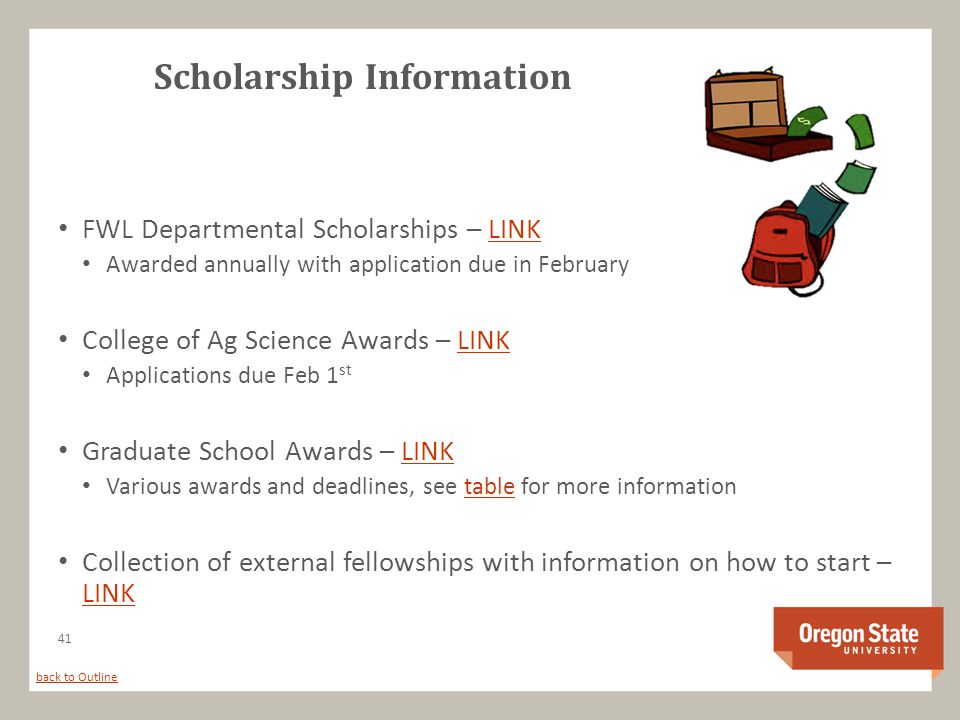
Task: Follow the 'table' hyperlink for award deadlines
Action: pyautogui.click(x=489, y=486)
